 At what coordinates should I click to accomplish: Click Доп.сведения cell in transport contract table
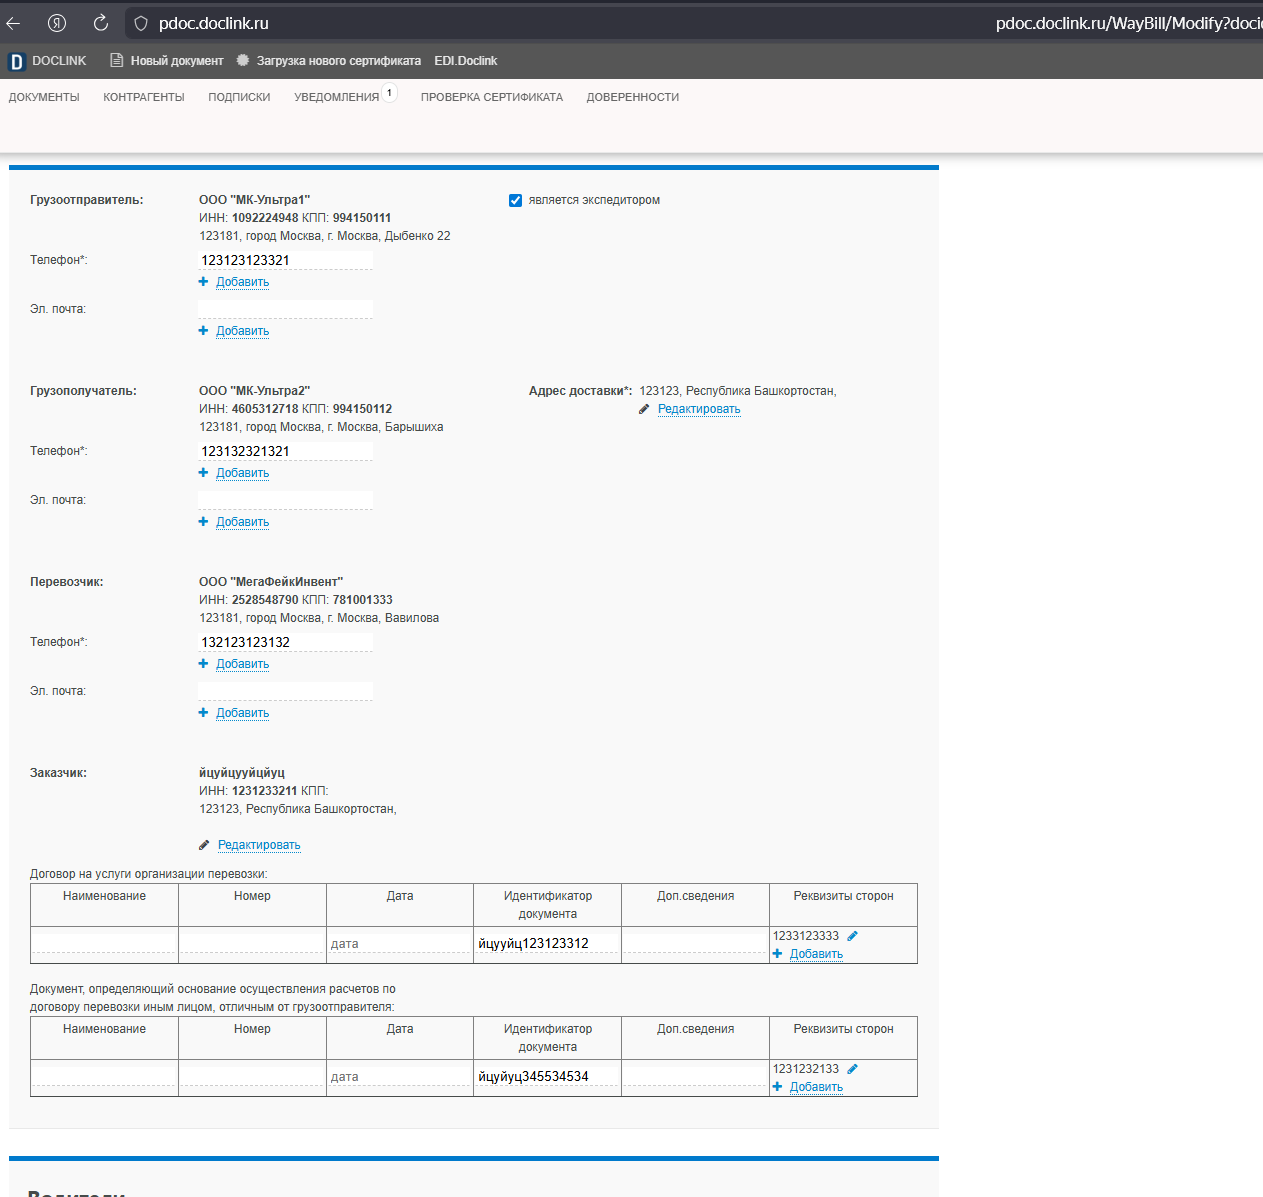coord(695,943)
